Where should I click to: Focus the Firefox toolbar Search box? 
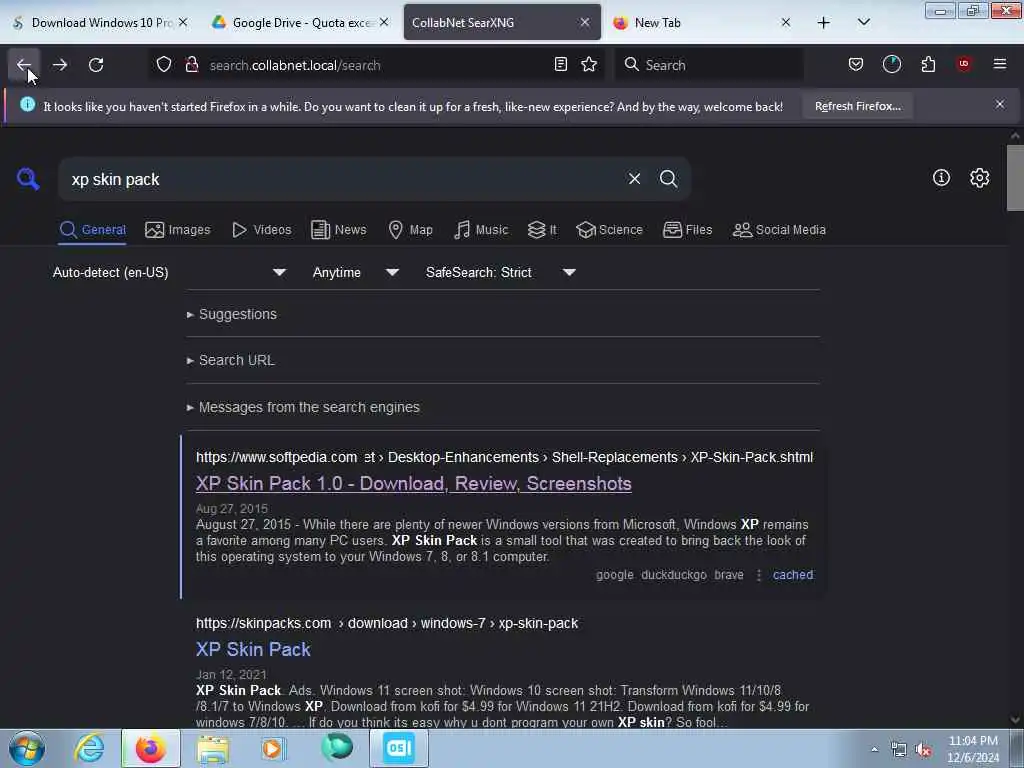[x=709, y=65]
